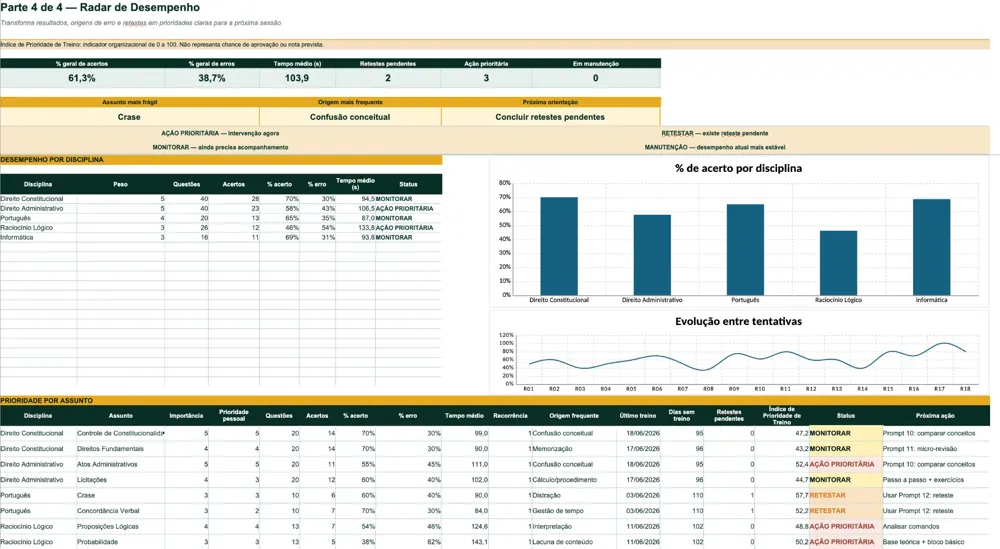Click the 'Origem mais frequente' header
This screenshot has height=549, width=1000.
350,102
